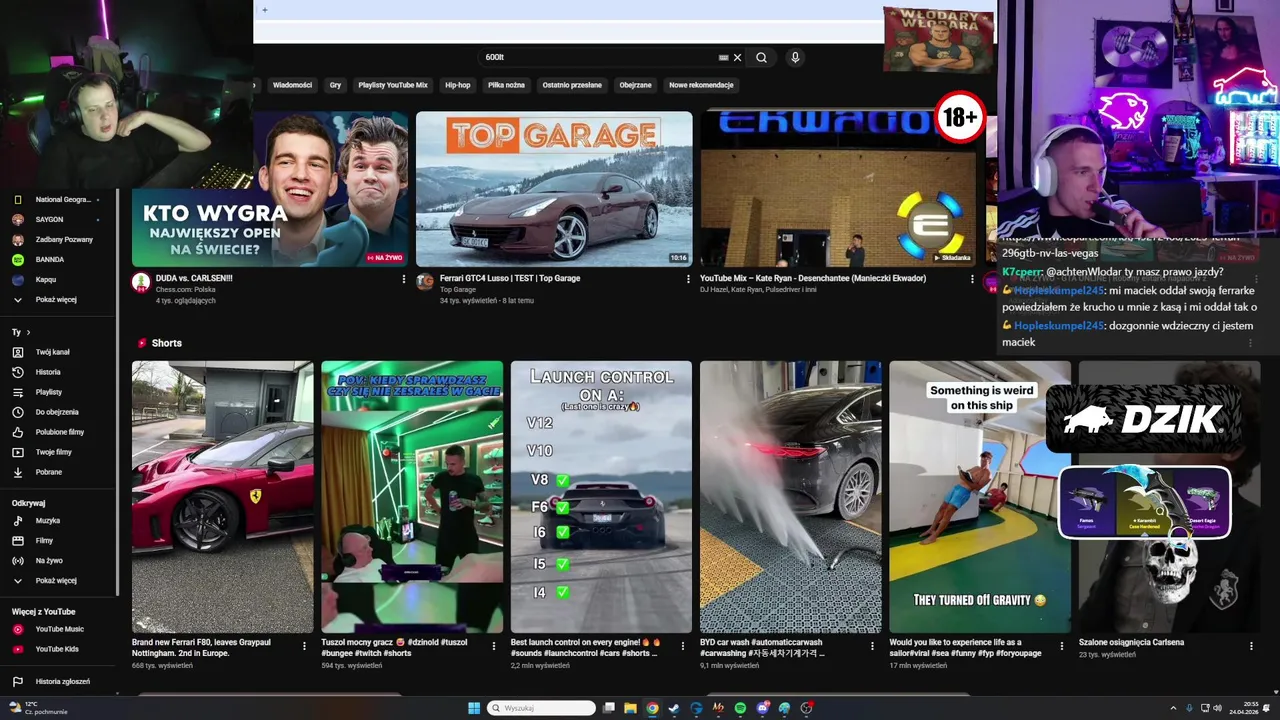This screenshot has width=1280, height=720.
Task: Open the on-screen keyboard icon in search
Action: click(x=723, y=57)
